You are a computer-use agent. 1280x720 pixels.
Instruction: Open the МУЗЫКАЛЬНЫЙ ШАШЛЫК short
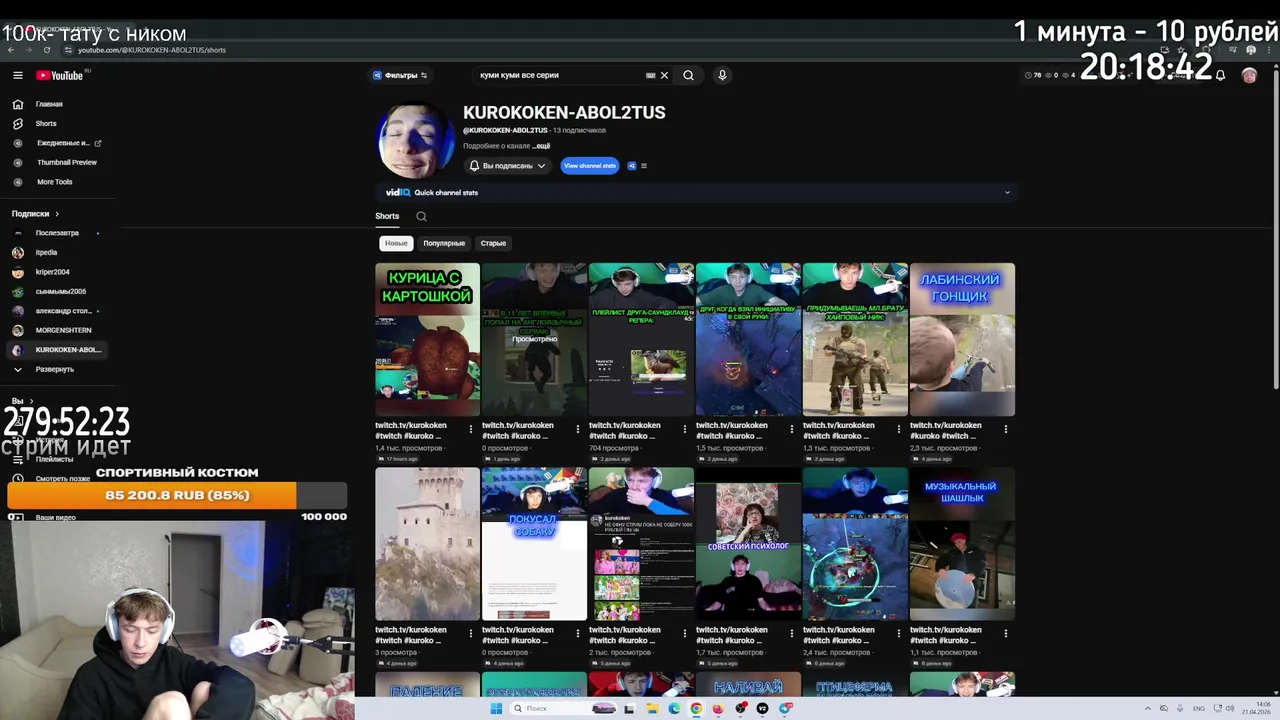click(x=962, y=544)
